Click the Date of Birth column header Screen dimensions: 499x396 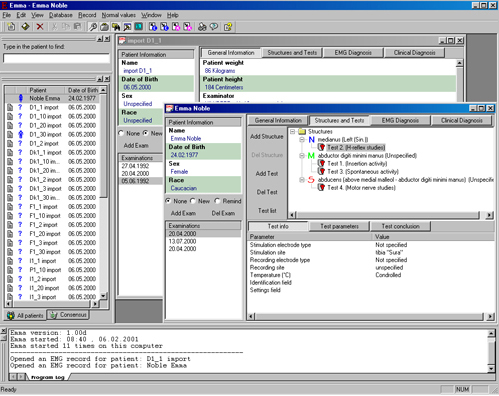click(82, 90)
